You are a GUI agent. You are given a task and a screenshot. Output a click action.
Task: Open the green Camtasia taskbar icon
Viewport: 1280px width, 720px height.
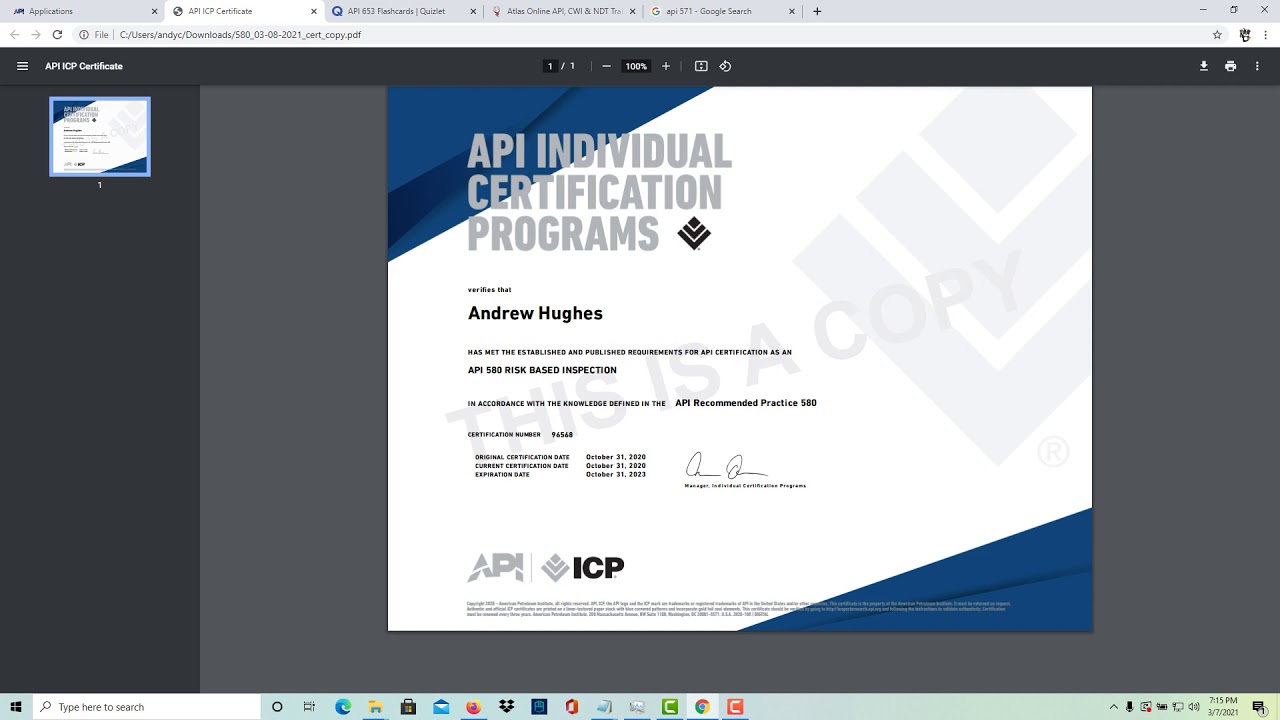[669, 707]
